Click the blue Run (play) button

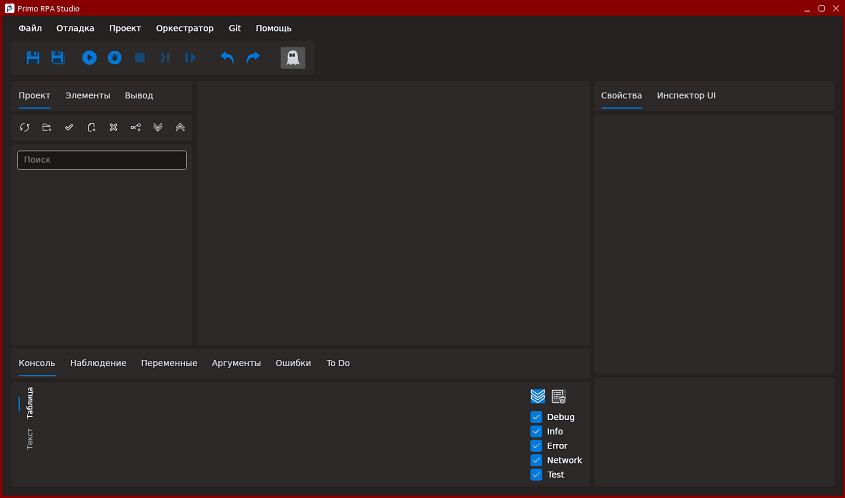(x=89, y=58)
